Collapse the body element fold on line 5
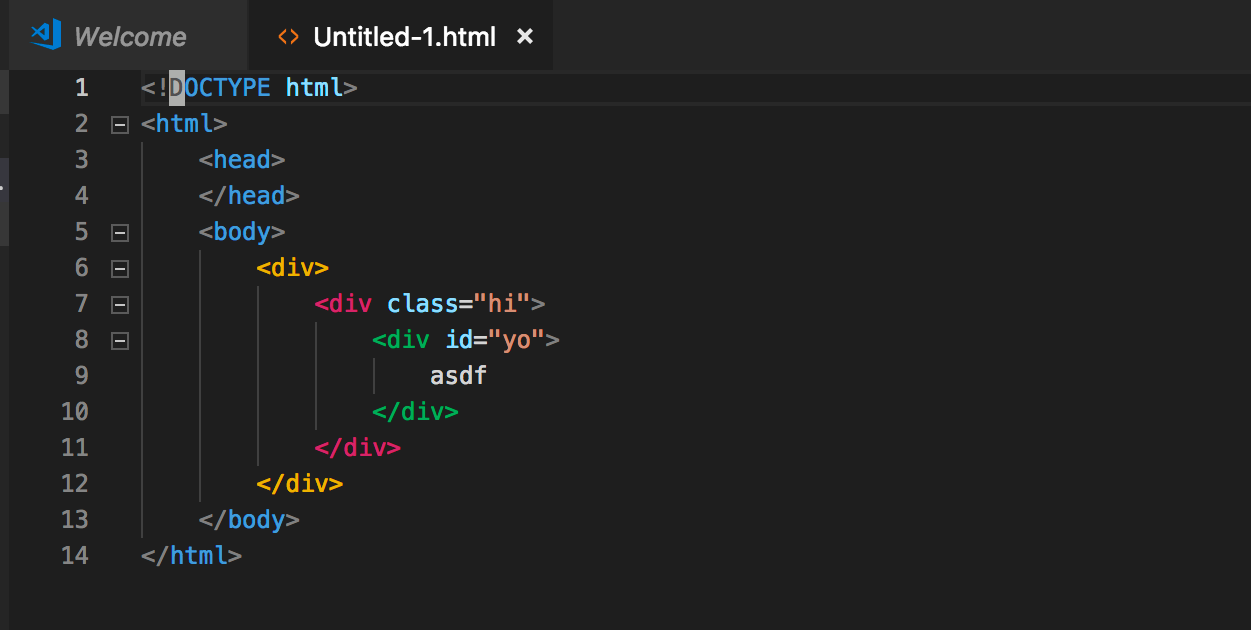1251x630 pixels. [119, 232]
